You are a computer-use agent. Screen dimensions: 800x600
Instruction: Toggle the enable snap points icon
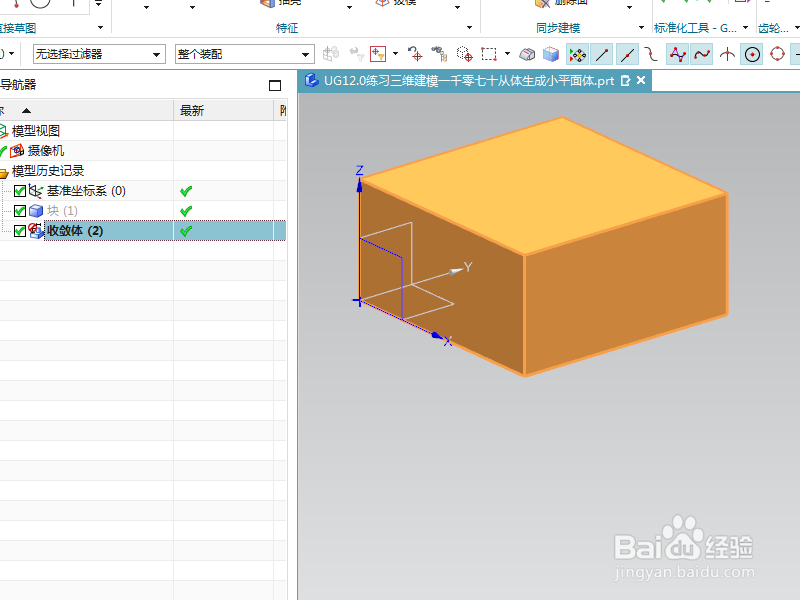(577, 54)
